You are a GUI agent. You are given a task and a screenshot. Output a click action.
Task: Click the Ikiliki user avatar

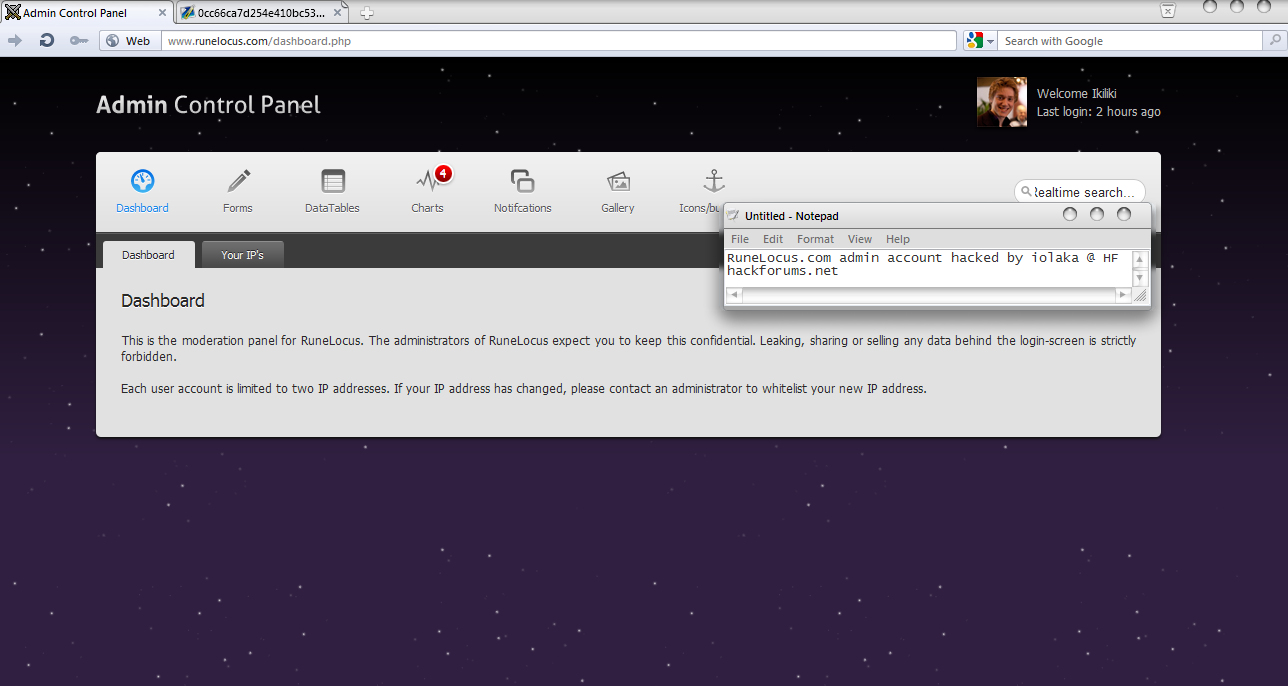point(1002,102)
